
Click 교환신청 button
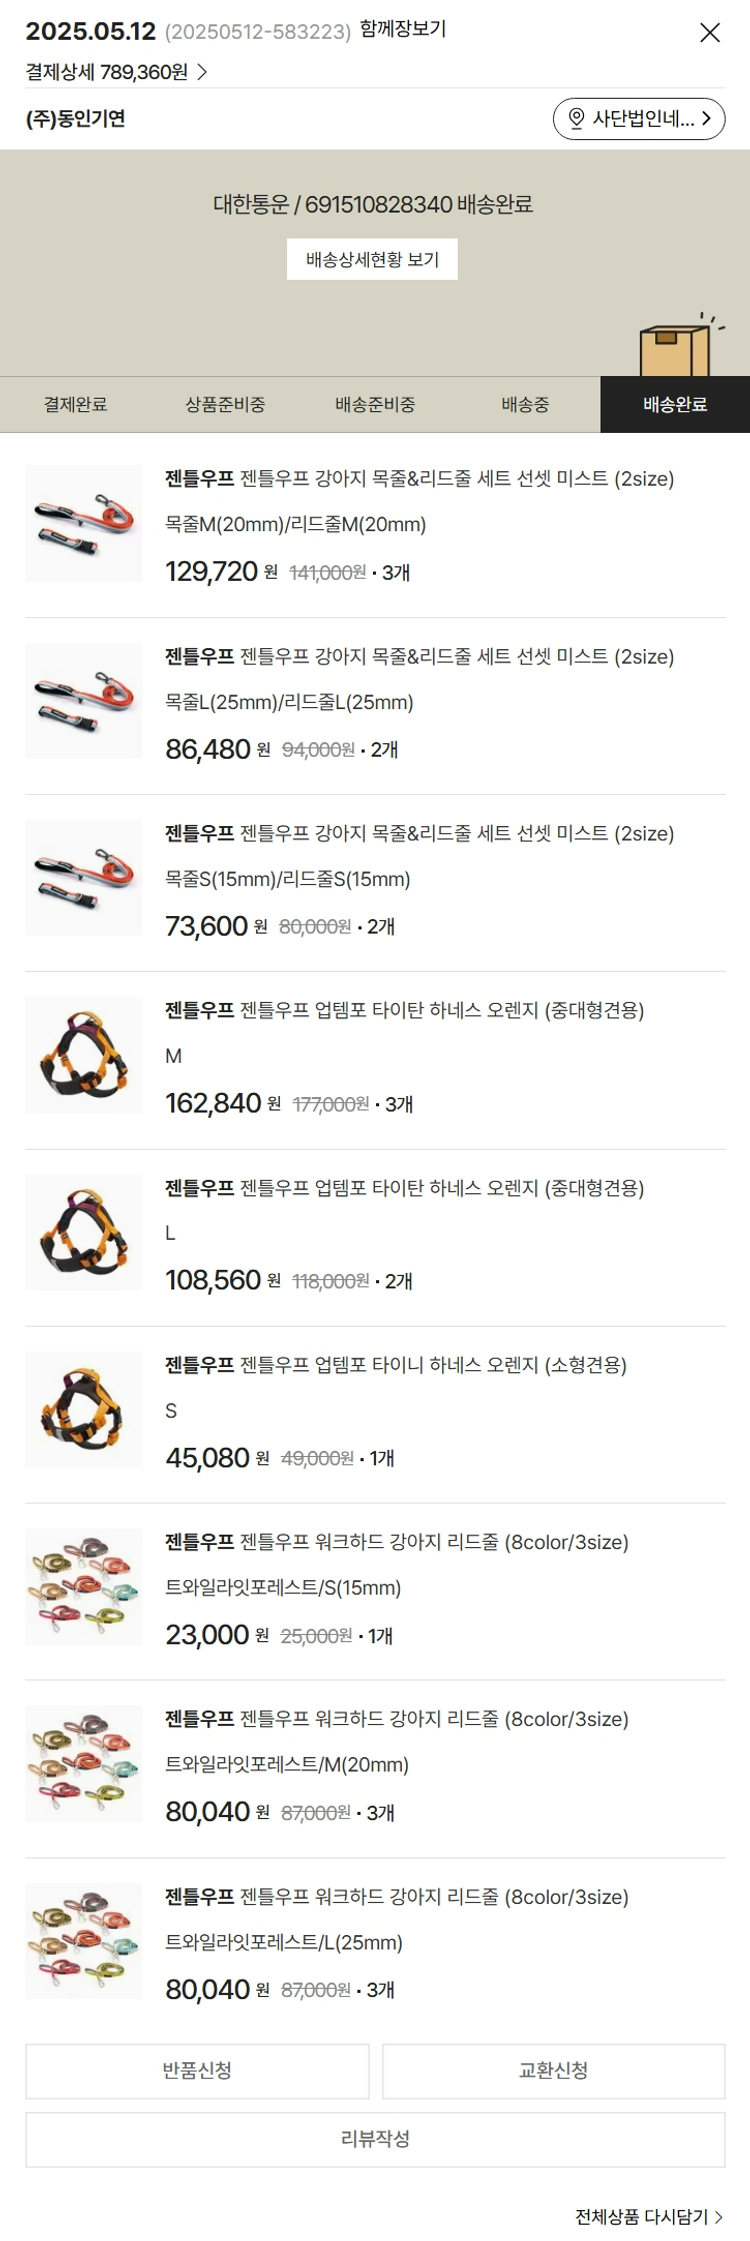coord(554,2071)
